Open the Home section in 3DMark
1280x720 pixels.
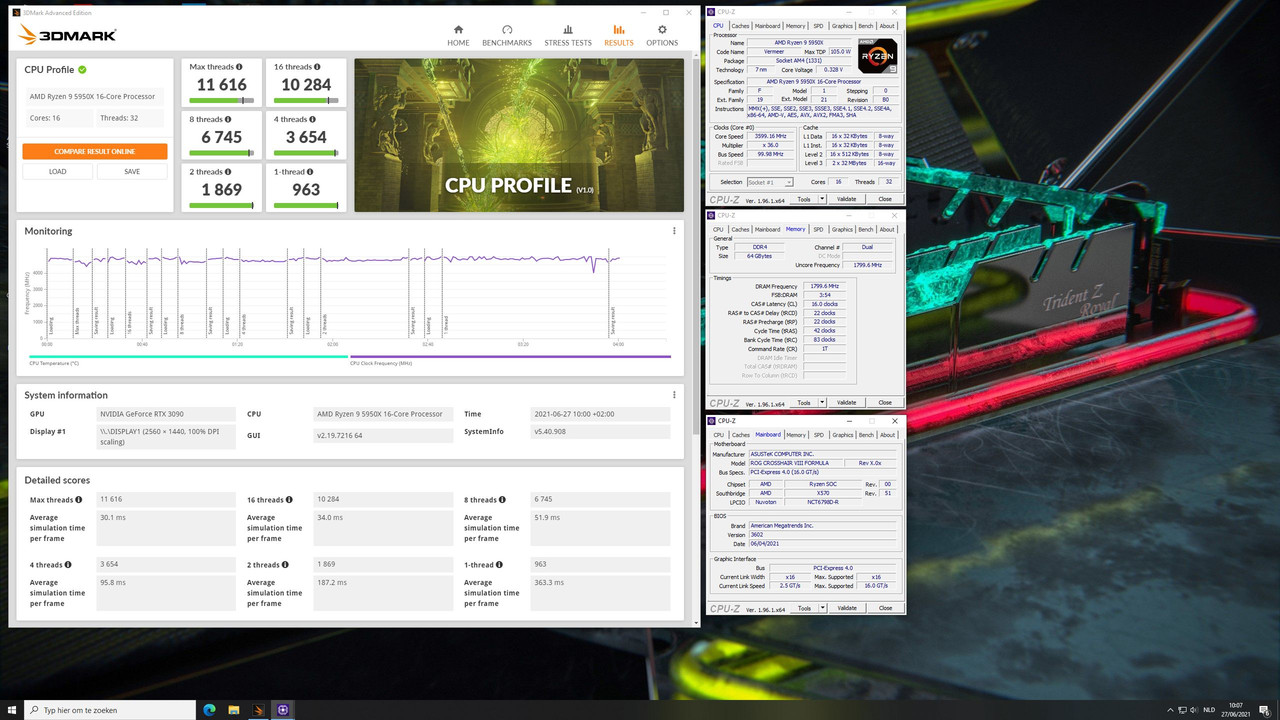[x=458, y=36]
